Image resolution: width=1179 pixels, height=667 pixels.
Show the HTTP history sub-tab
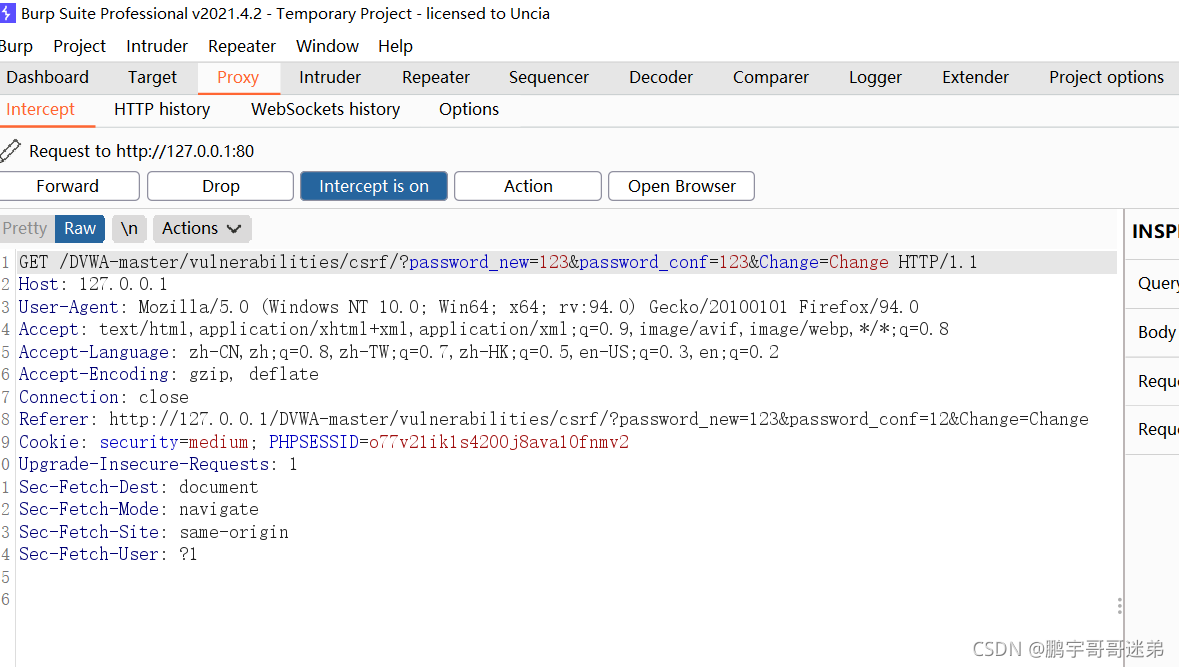tap(162, 110)
